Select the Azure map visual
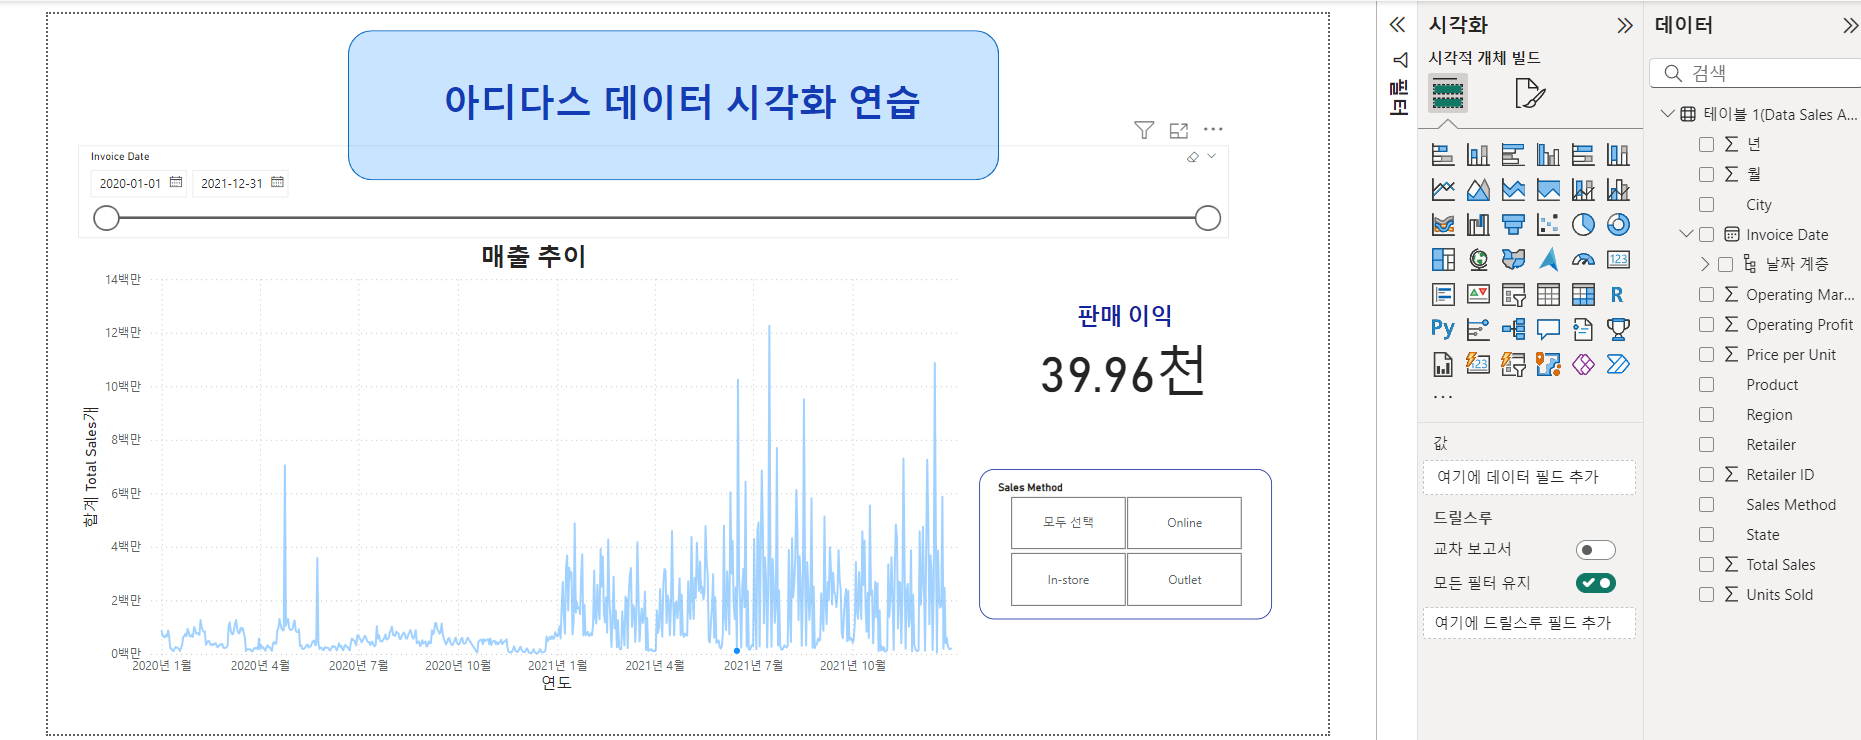This screenshot has width=1861, height=740. tap(1548, 260)
